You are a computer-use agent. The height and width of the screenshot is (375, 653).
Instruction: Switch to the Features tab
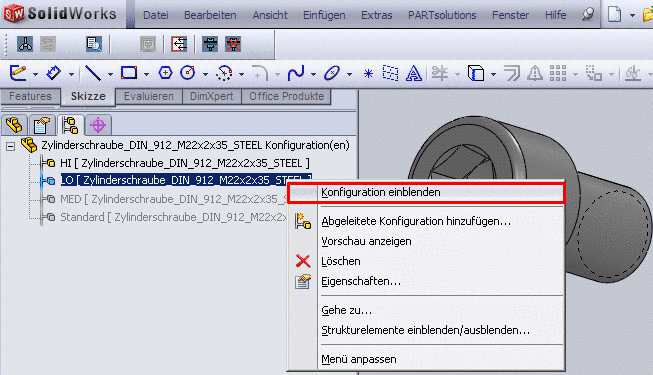(30, 96)
